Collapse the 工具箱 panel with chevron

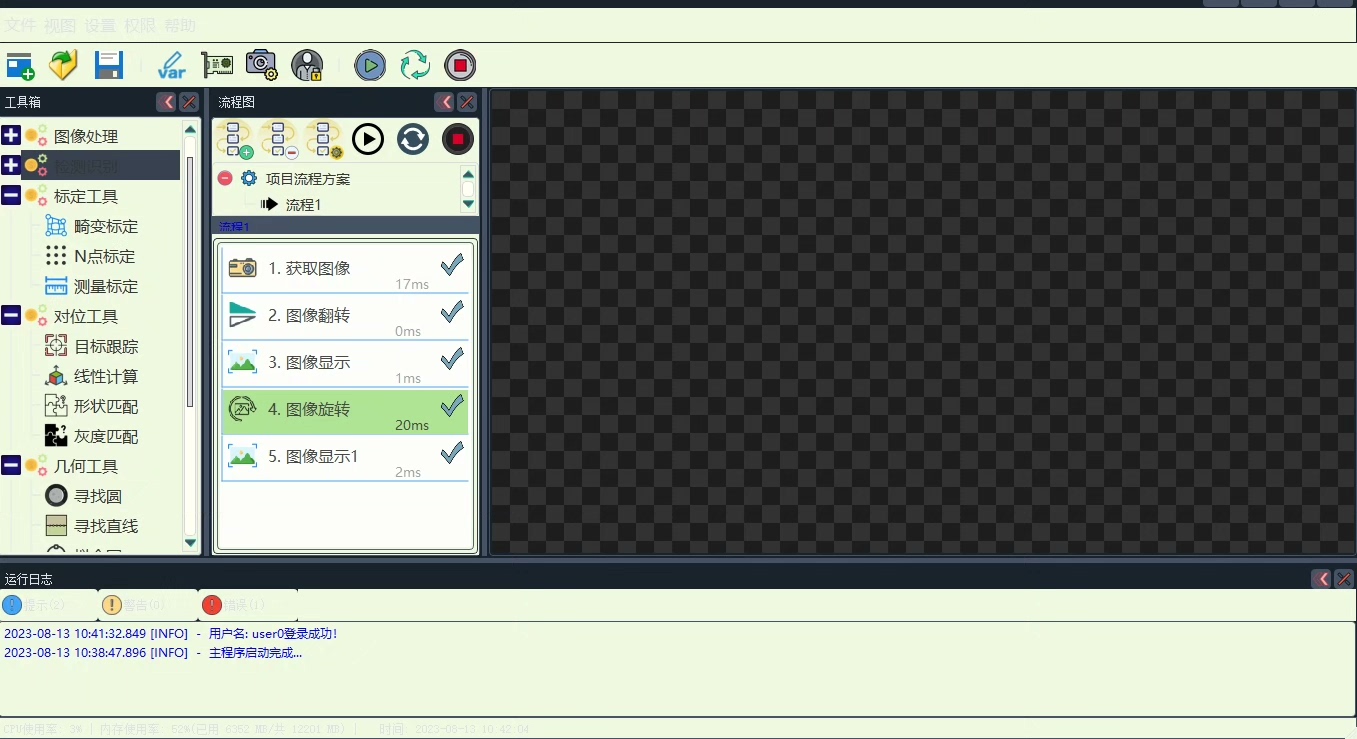click(167, 102)
